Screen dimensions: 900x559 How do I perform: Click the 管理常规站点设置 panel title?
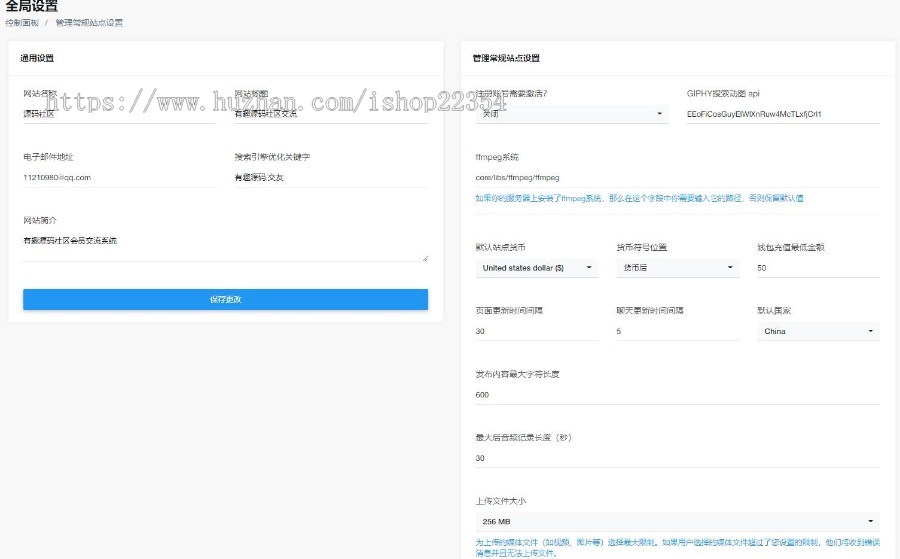click(x=506, y=58)
